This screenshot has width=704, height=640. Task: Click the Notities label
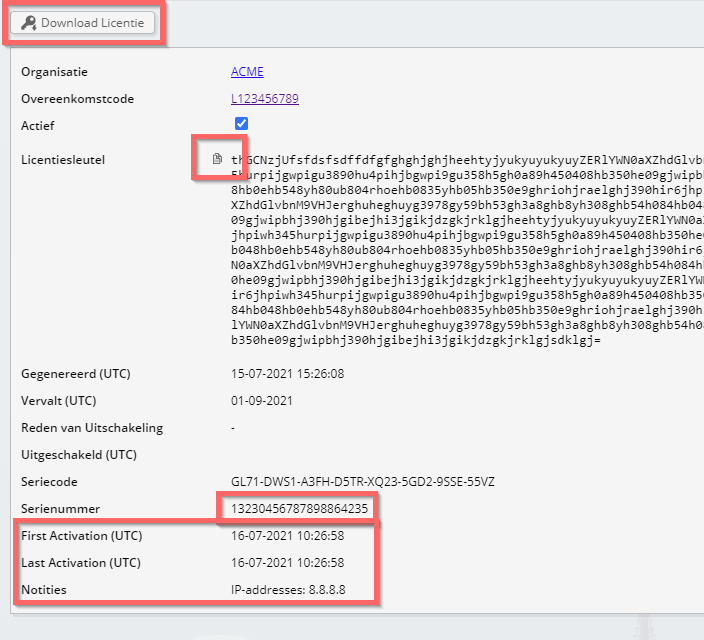coord(44,590)
